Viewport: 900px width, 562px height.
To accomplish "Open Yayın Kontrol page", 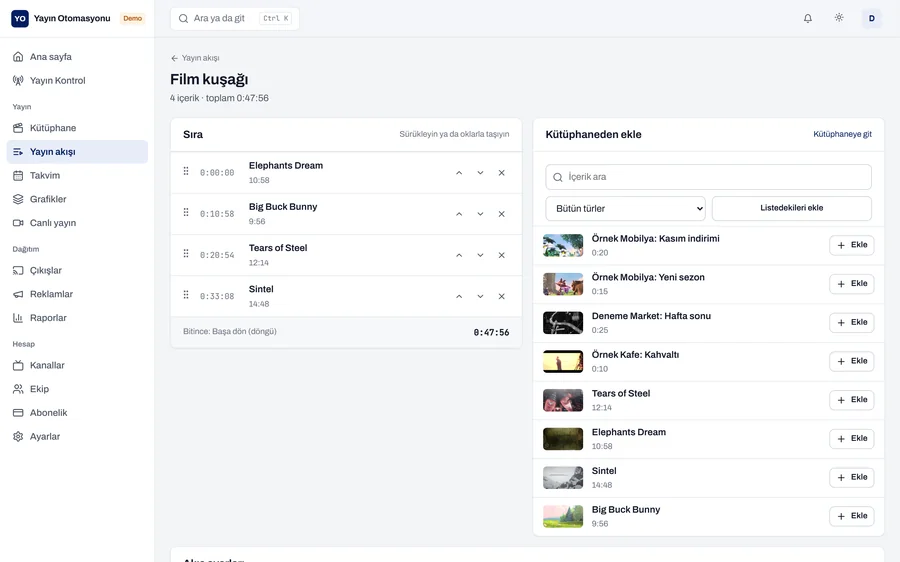I will click(77, 80).
